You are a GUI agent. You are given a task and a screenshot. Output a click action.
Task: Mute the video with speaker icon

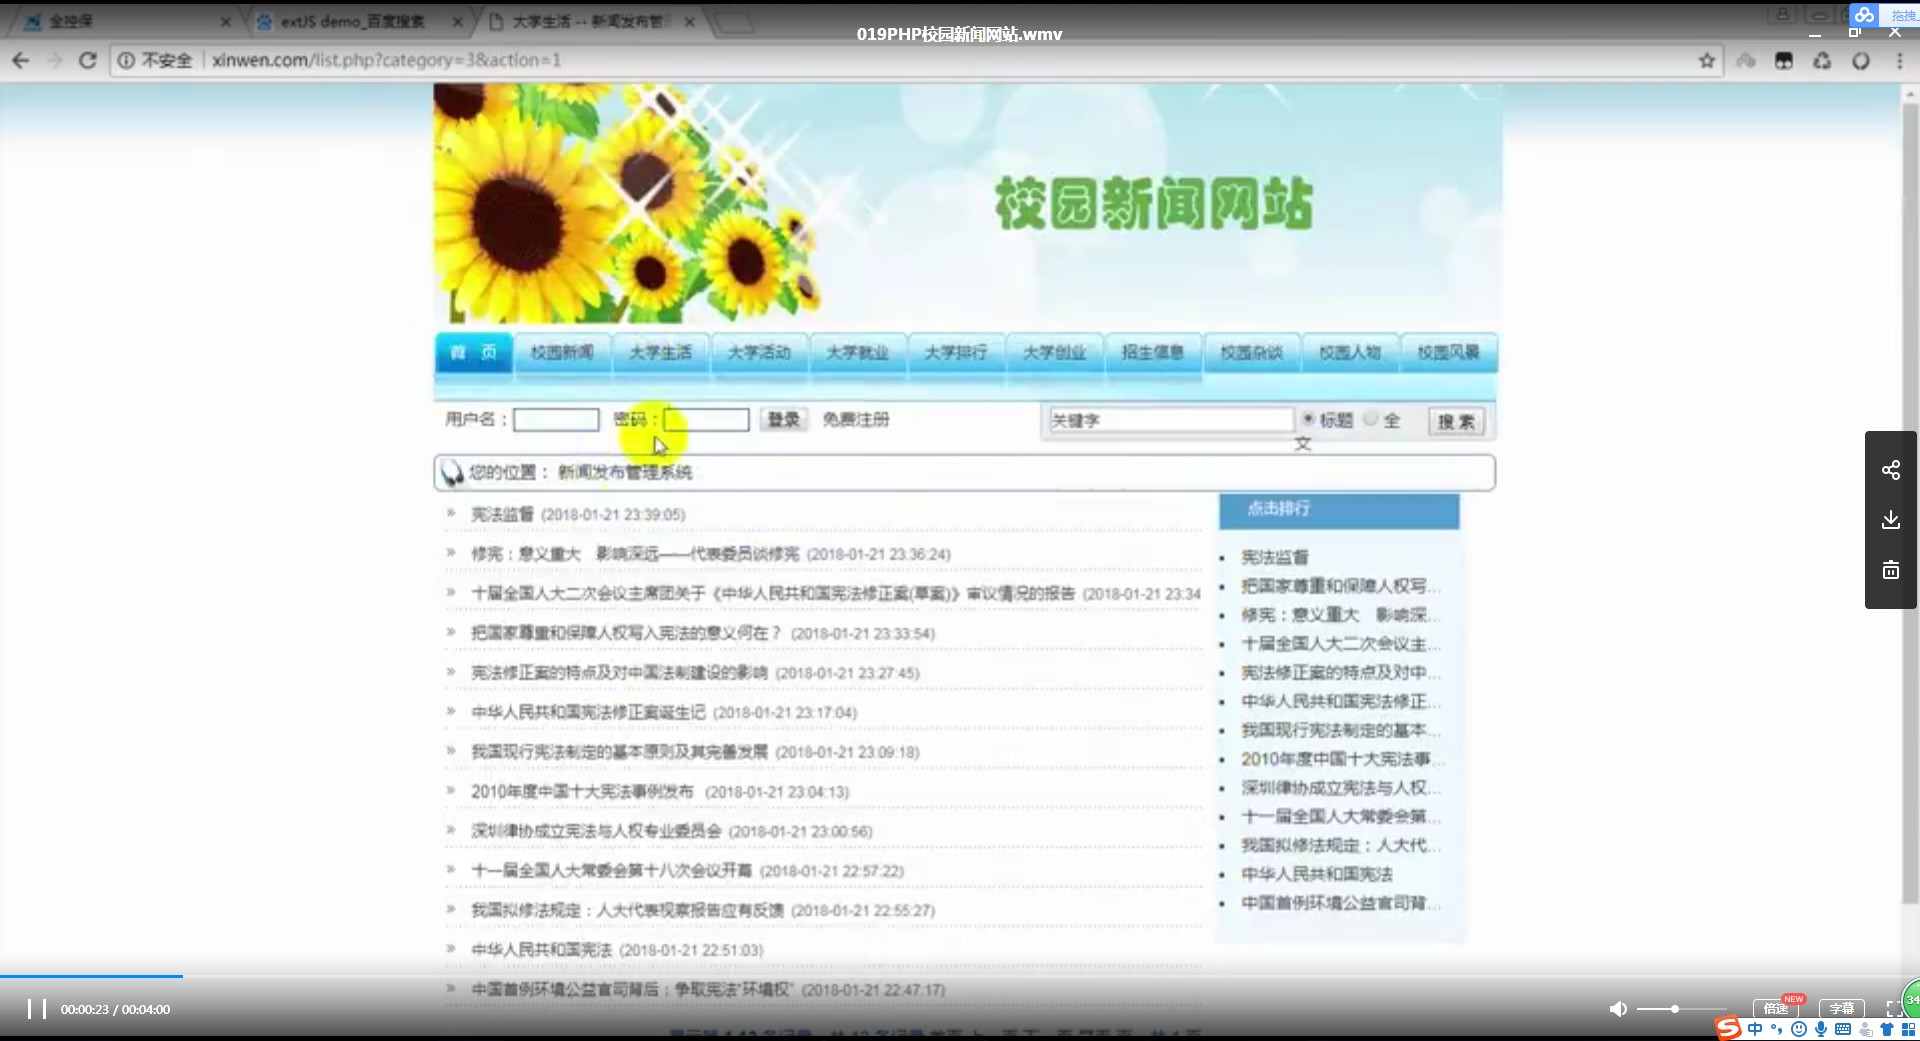(x=1617, y=1009)
